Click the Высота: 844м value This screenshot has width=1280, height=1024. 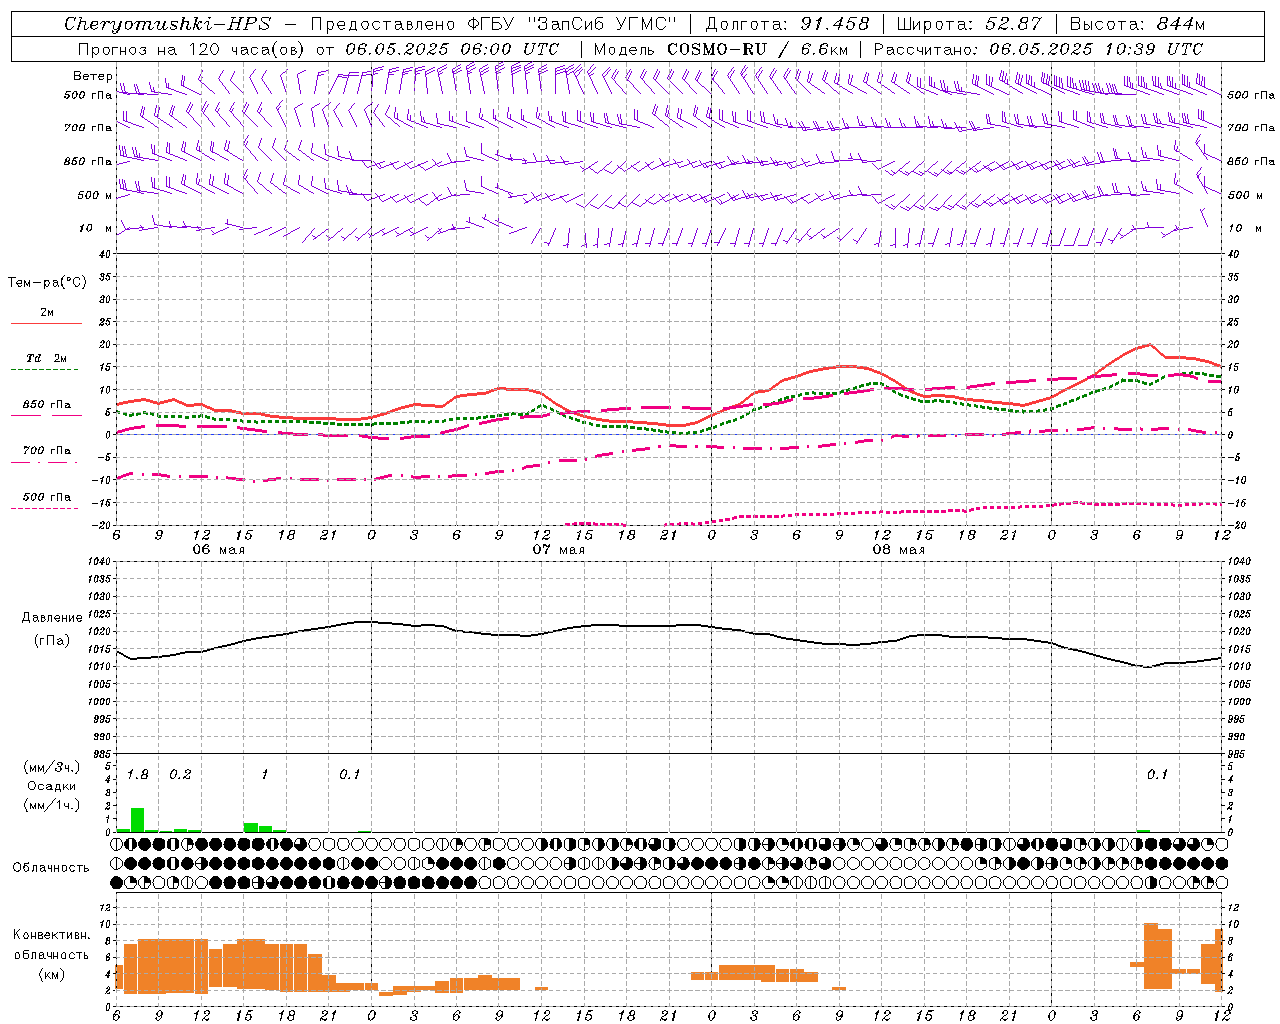(x=1137, y=23)
